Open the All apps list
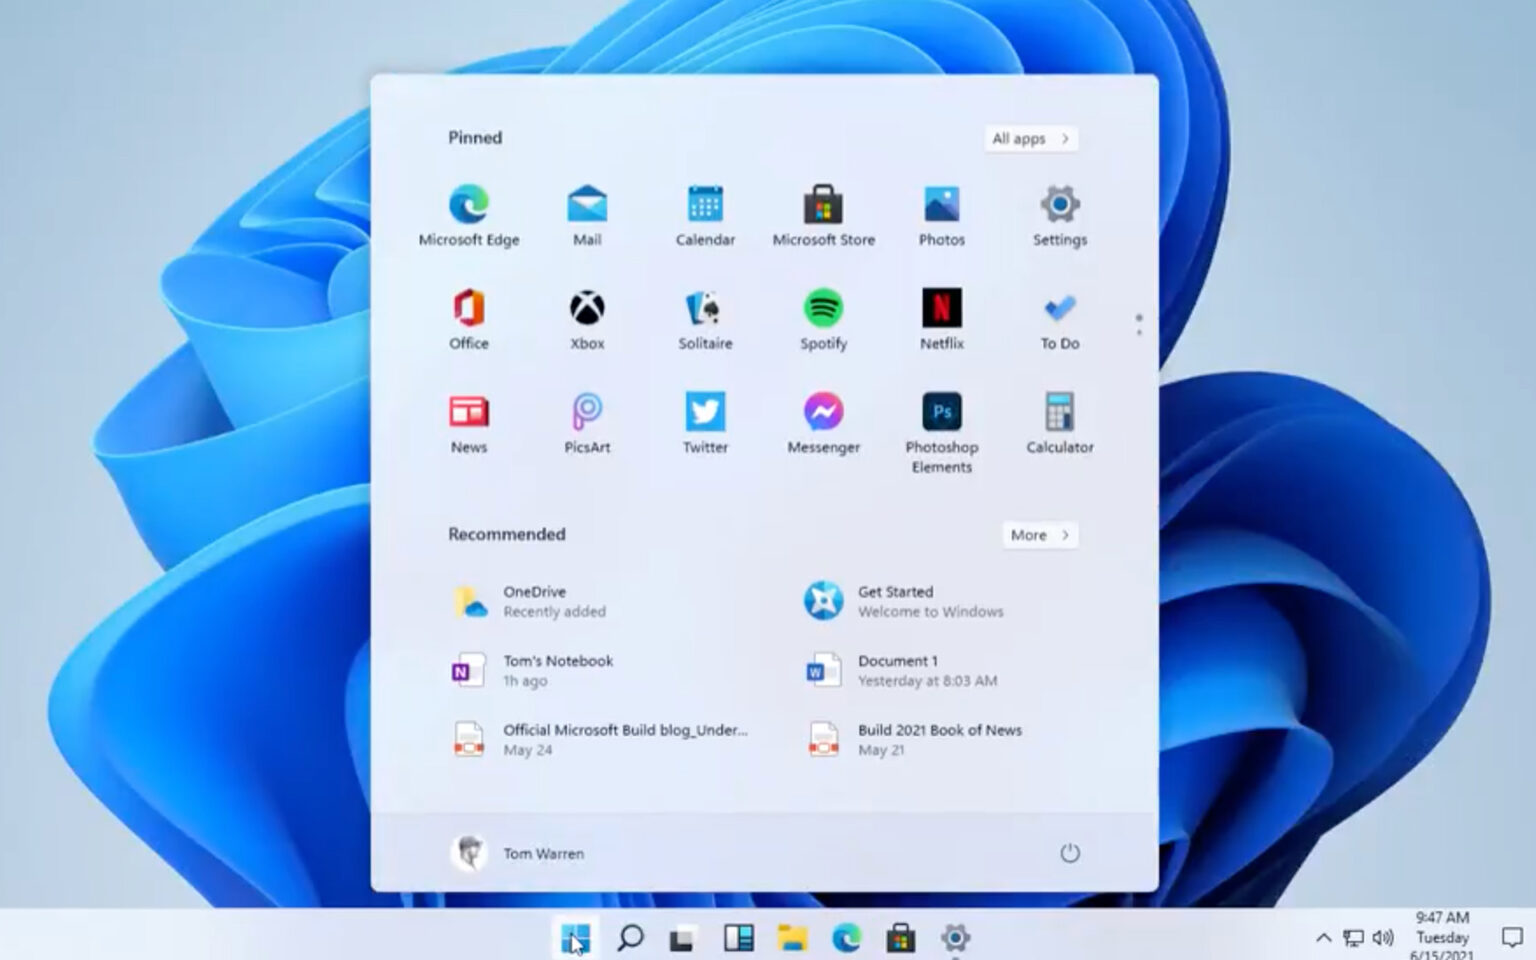1536x960 pixels. (1029, 138)
